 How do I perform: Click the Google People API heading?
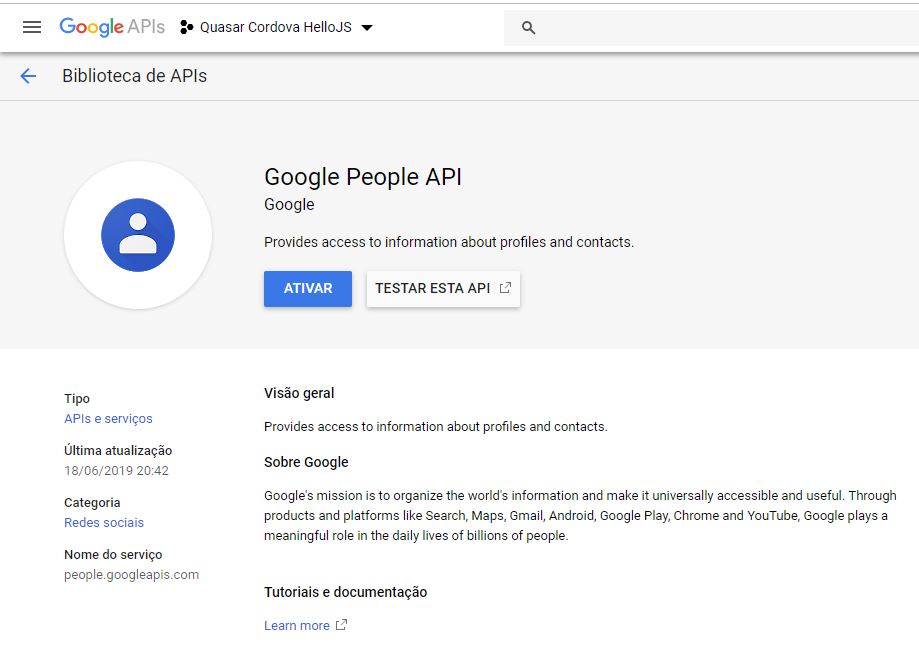[x=362, y=177]
